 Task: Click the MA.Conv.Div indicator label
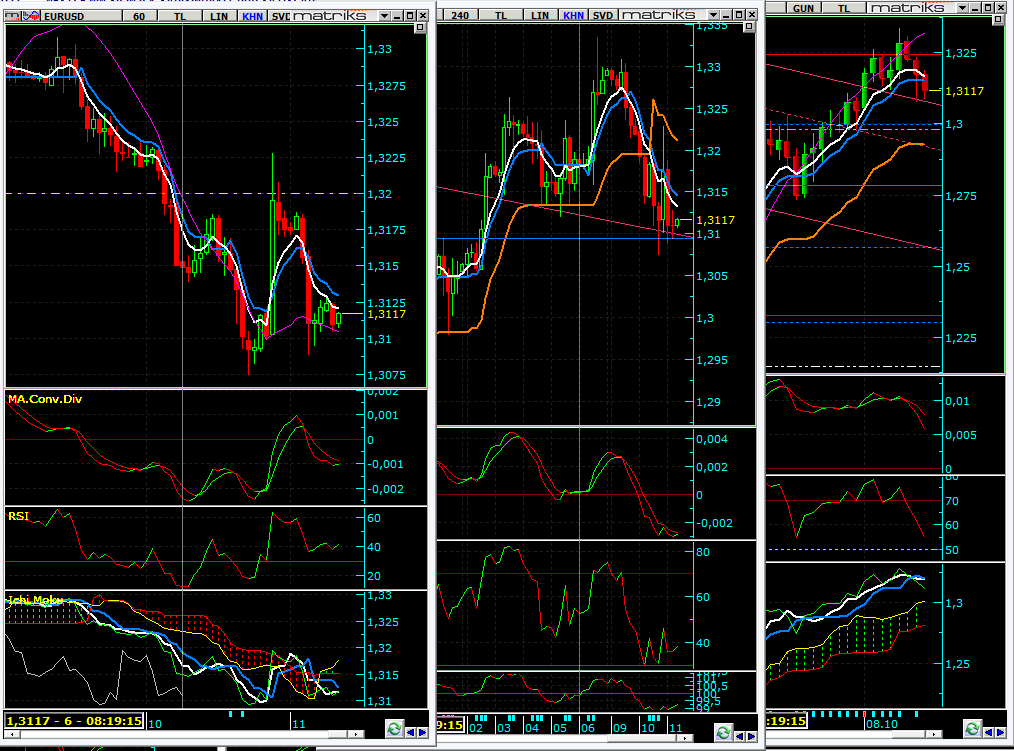click(45, 399)
